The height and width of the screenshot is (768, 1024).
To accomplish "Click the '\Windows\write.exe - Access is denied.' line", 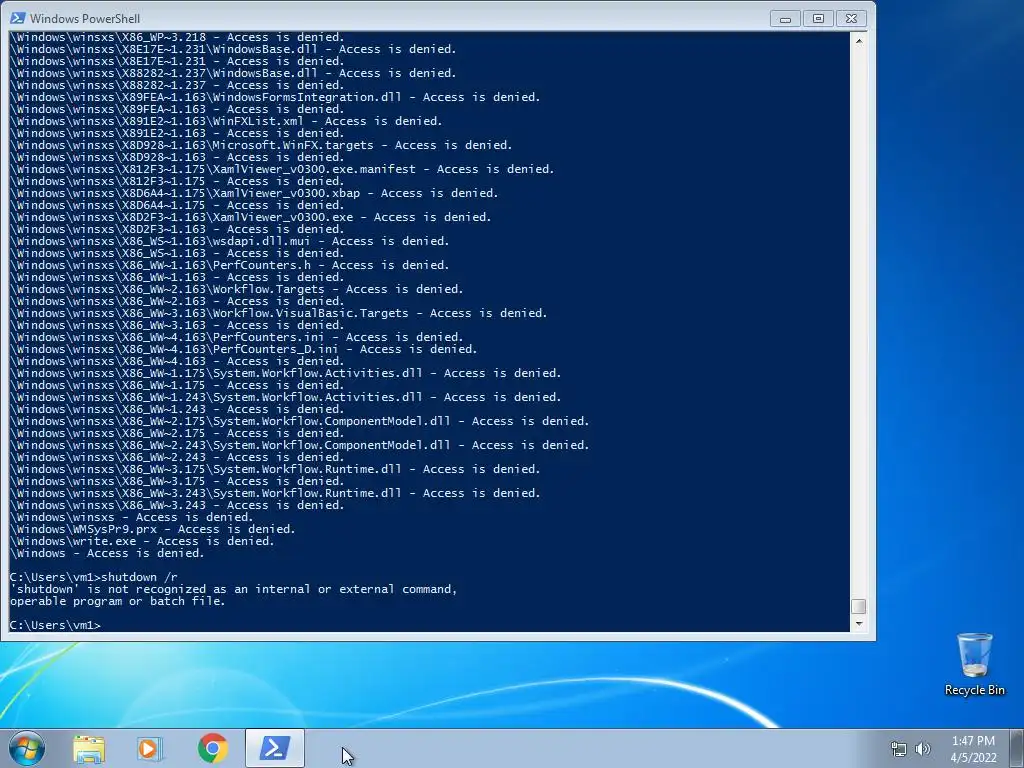I will 142,541.
